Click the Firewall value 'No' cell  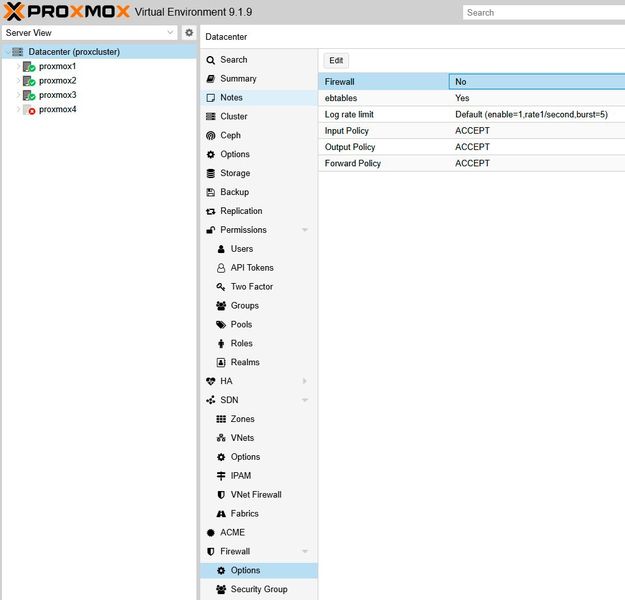(537, 82)
